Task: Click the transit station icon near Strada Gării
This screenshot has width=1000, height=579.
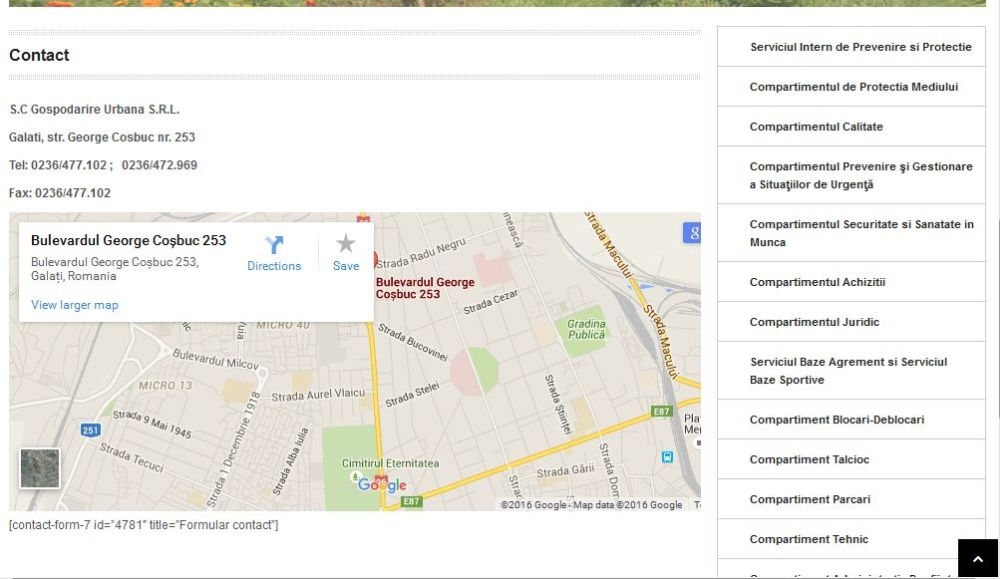Action: coord(666,454)
